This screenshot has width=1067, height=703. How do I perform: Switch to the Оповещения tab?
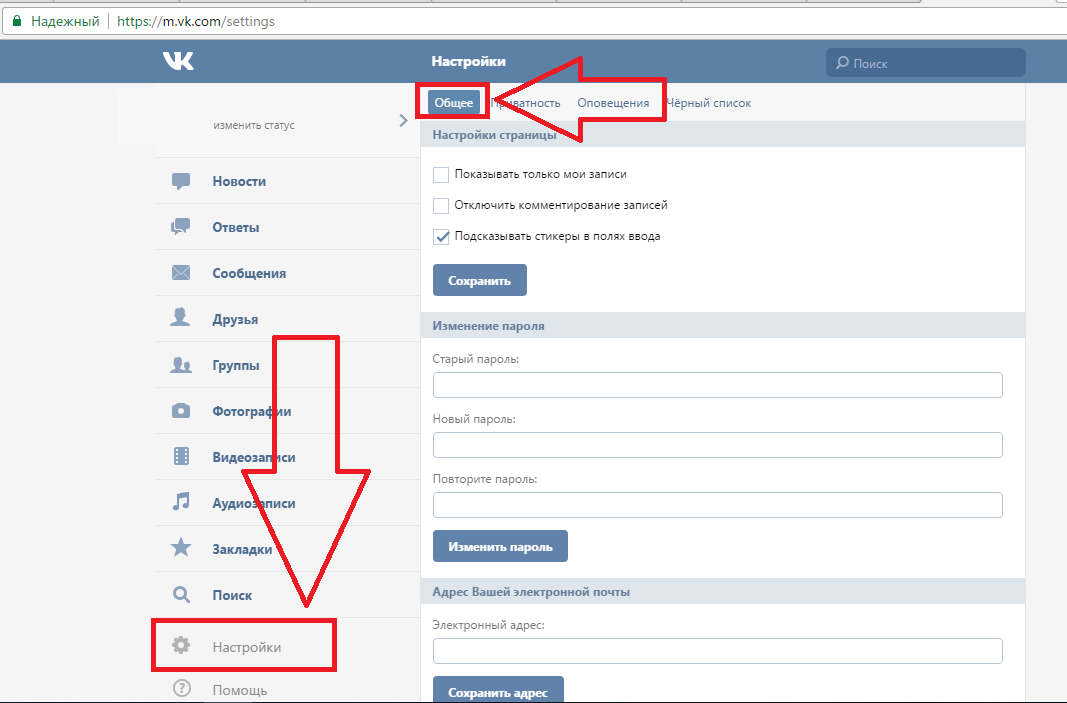[x=613, y=103]
